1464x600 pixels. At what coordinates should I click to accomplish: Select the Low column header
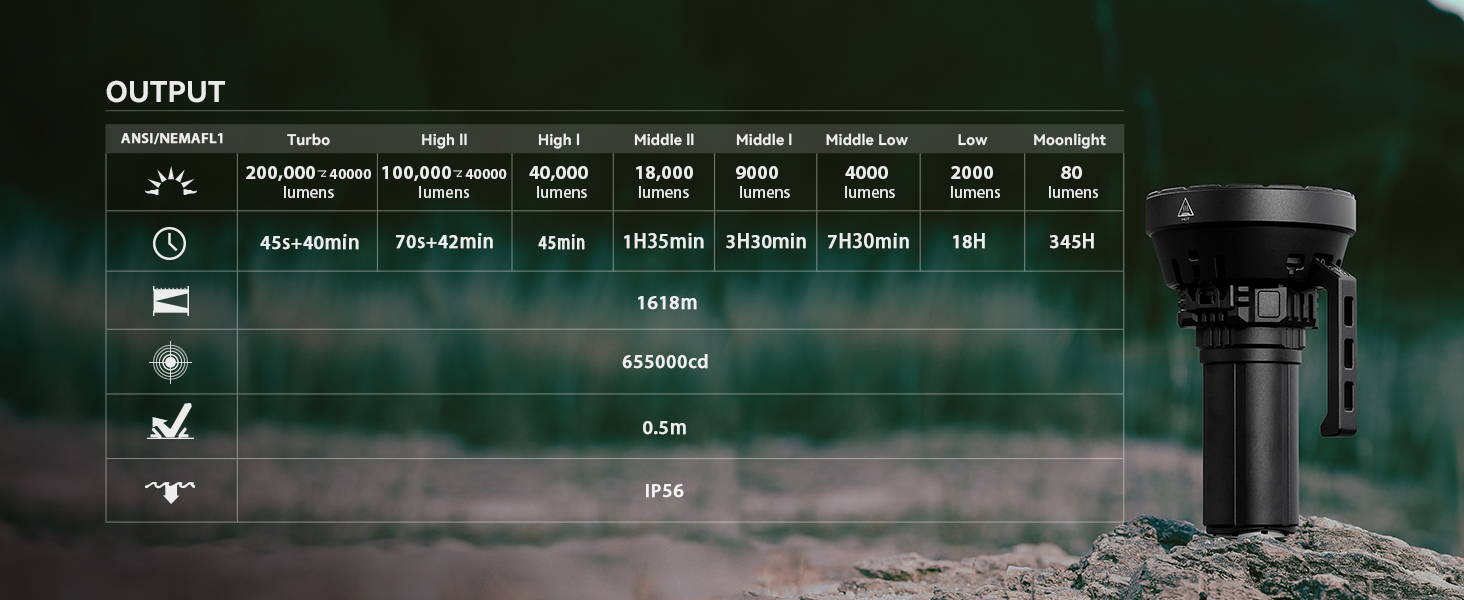pos(972,140)
